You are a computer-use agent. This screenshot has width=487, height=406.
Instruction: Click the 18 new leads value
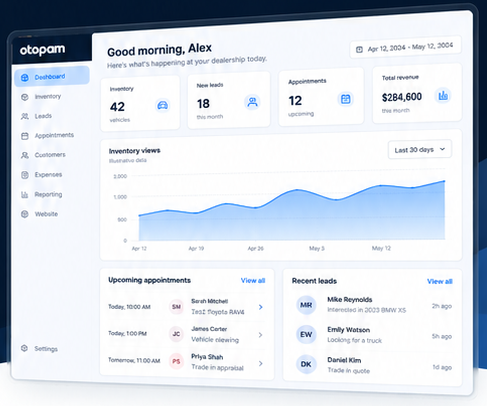pos(203,104)
